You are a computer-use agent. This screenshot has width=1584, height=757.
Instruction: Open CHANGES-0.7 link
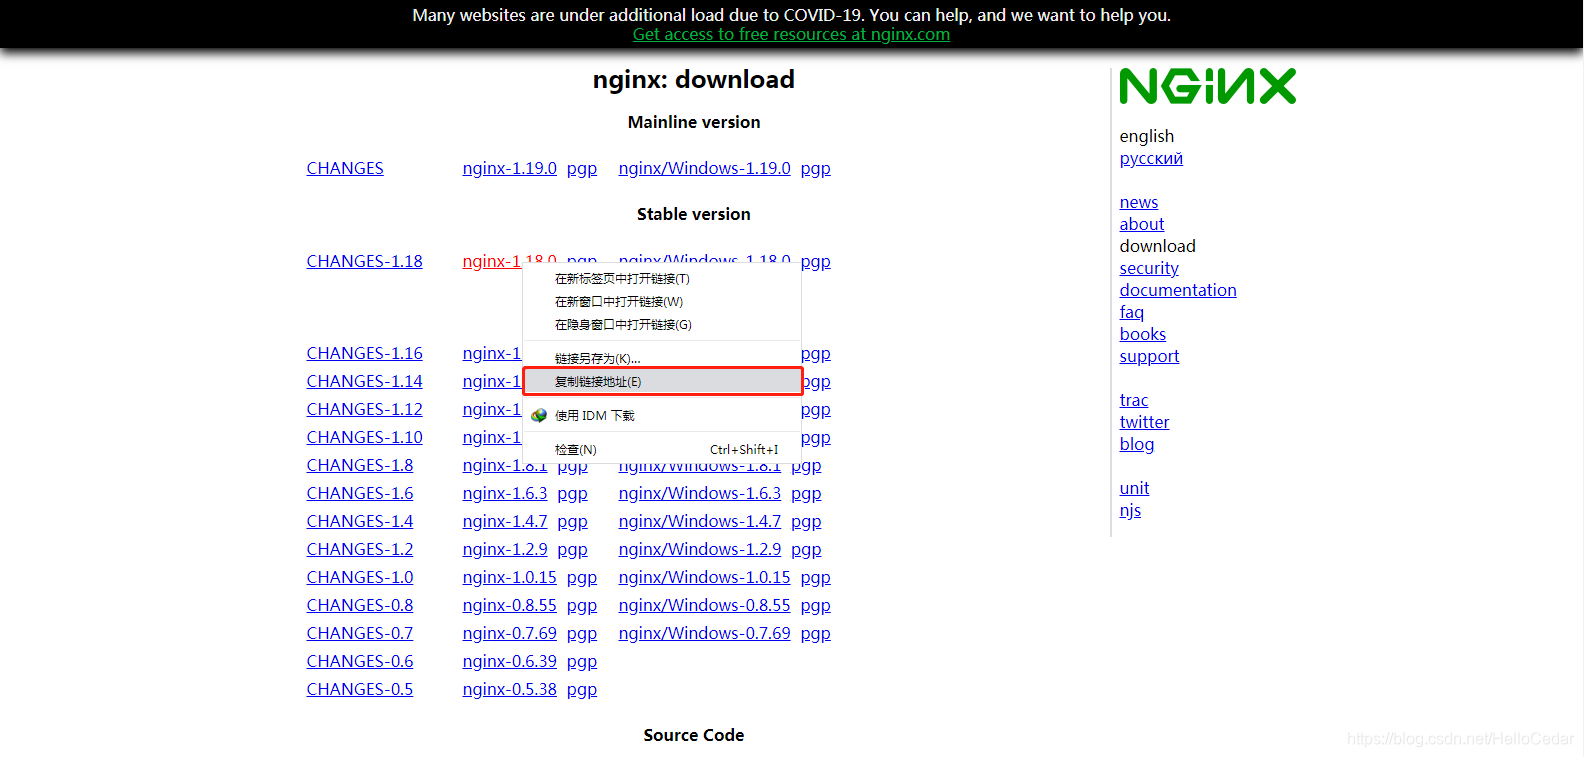(359, 633)
